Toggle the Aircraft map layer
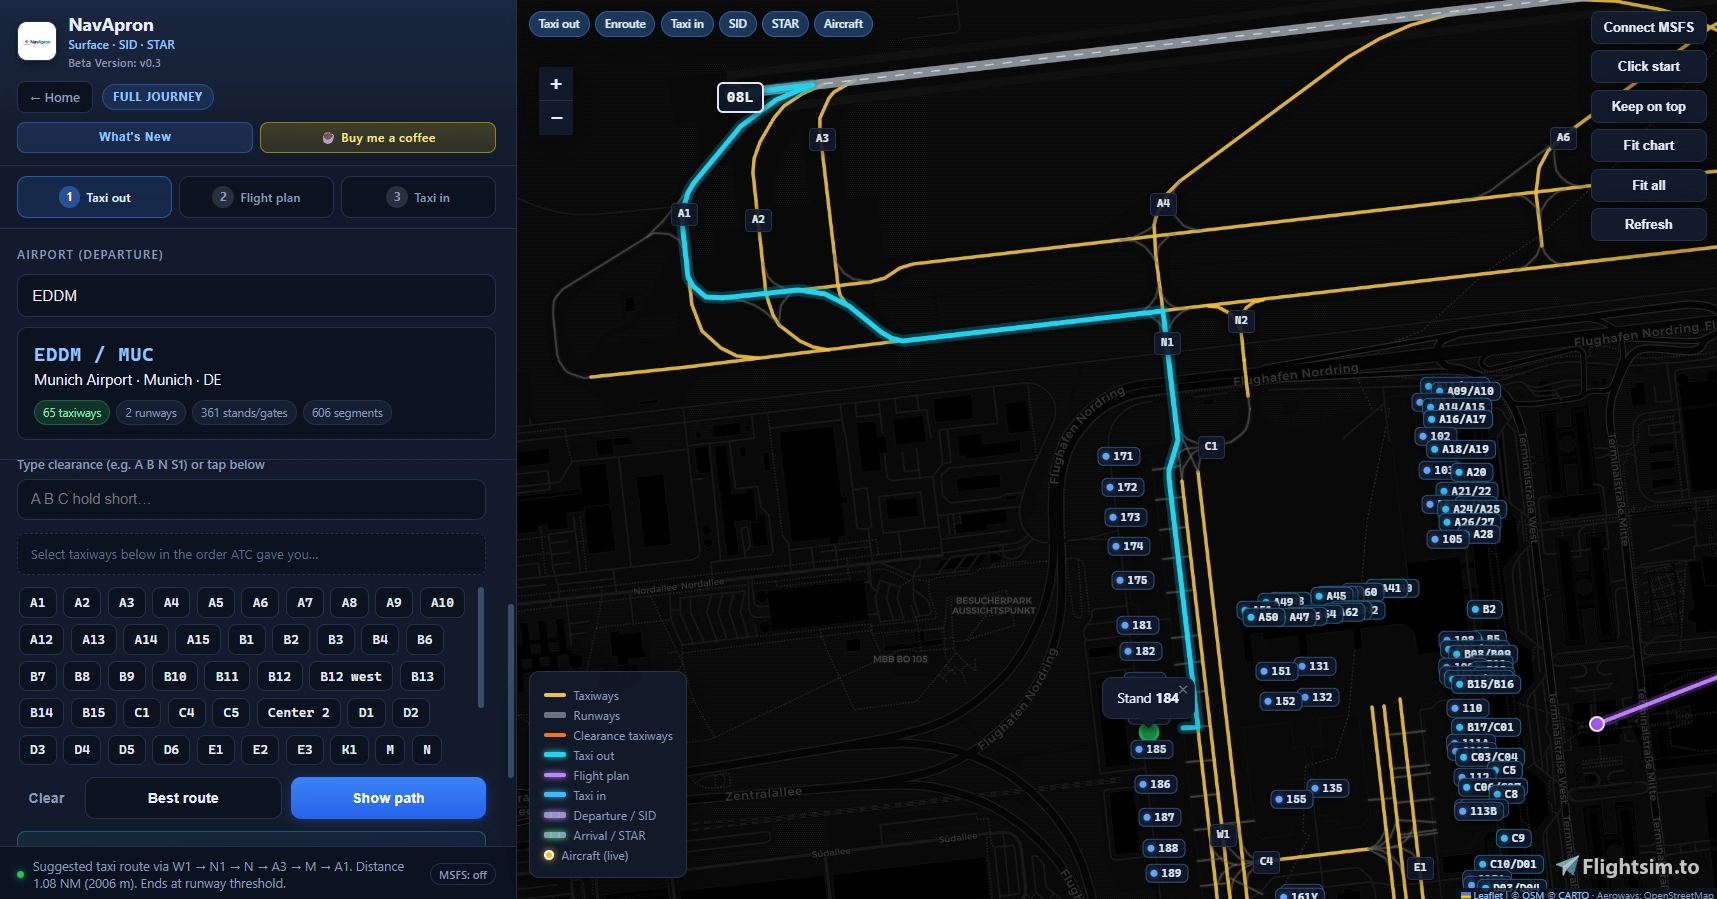1717x899 pixels. coord(843,24)
